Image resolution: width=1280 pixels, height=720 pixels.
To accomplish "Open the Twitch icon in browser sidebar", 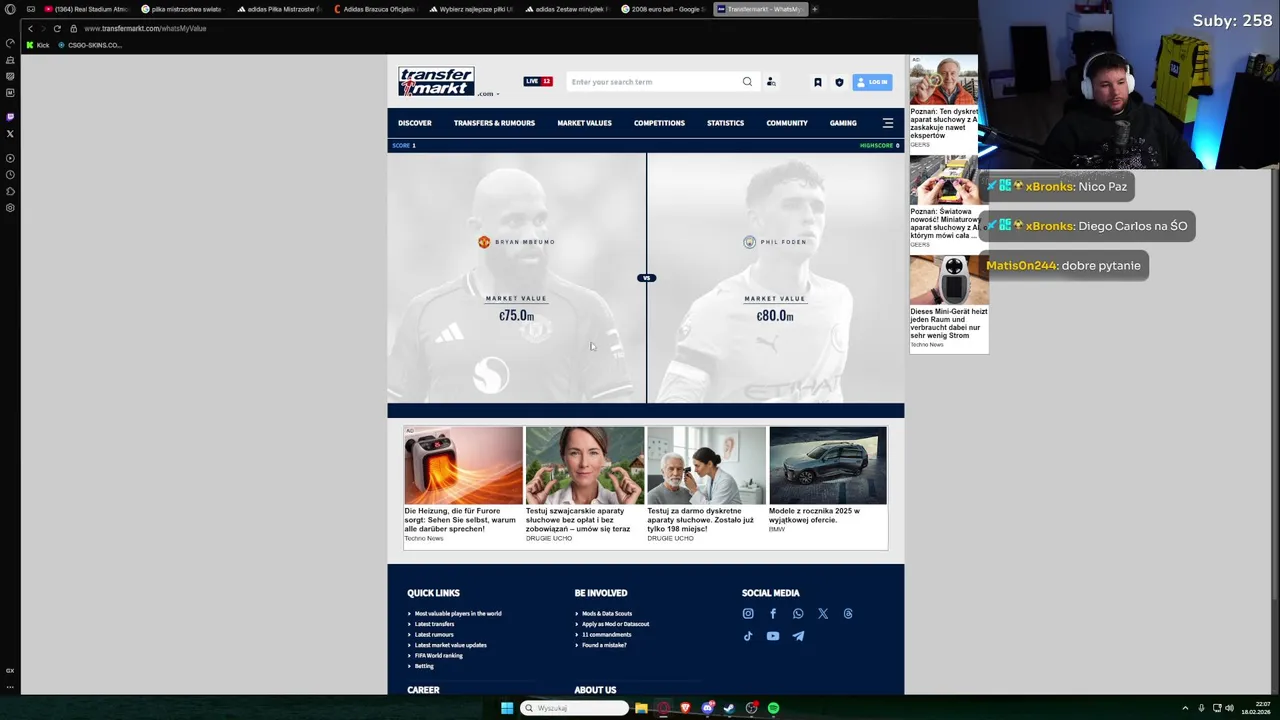I will pos(10,117).
